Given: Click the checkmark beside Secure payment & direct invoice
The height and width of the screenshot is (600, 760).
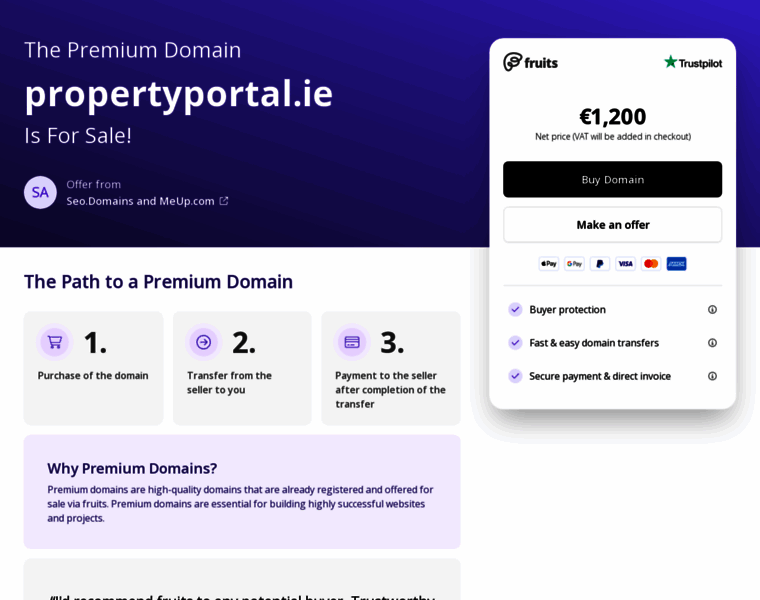Looking at the screenshot, I should click(x=515, y=376).
